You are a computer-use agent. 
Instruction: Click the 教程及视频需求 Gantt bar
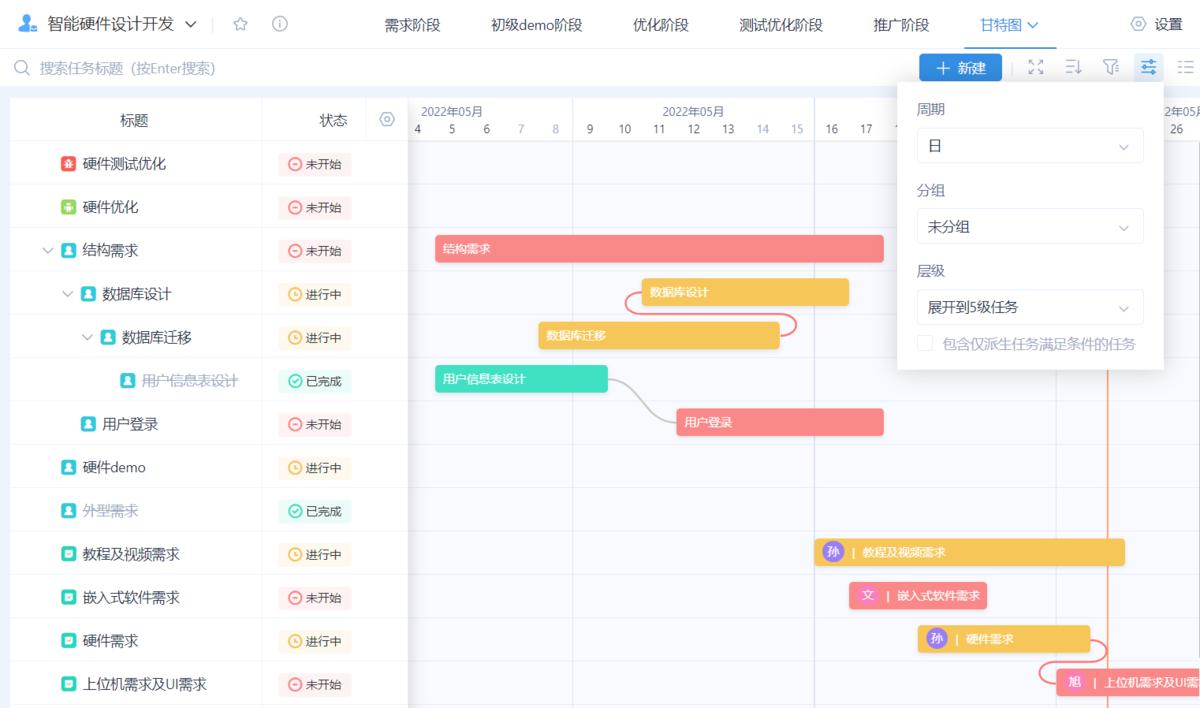pos(970,551)
